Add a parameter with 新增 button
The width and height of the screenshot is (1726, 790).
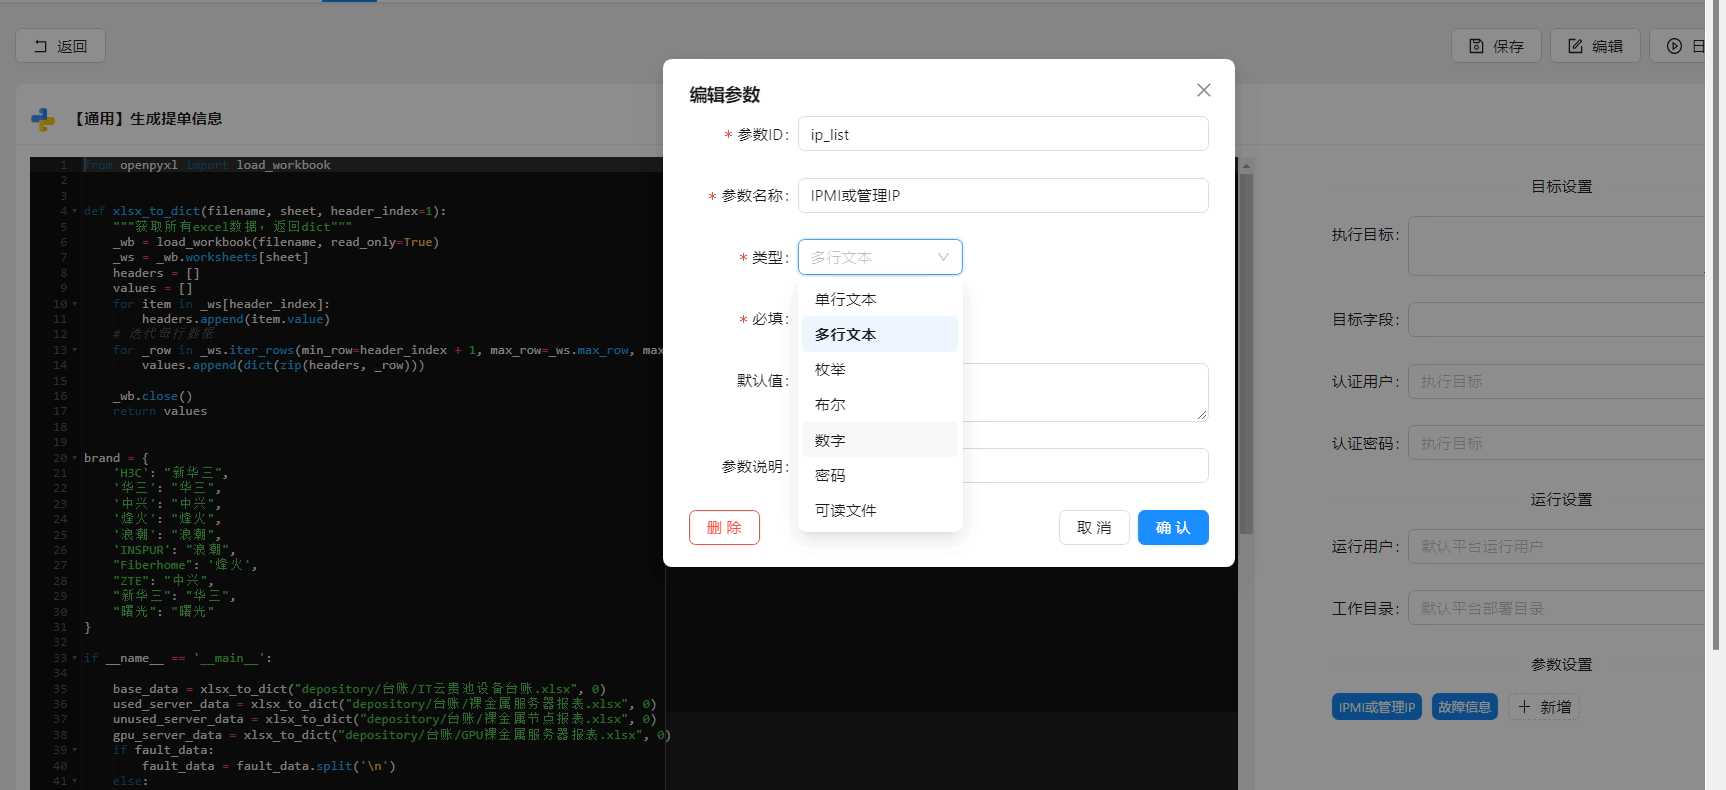coord(1544,707)
